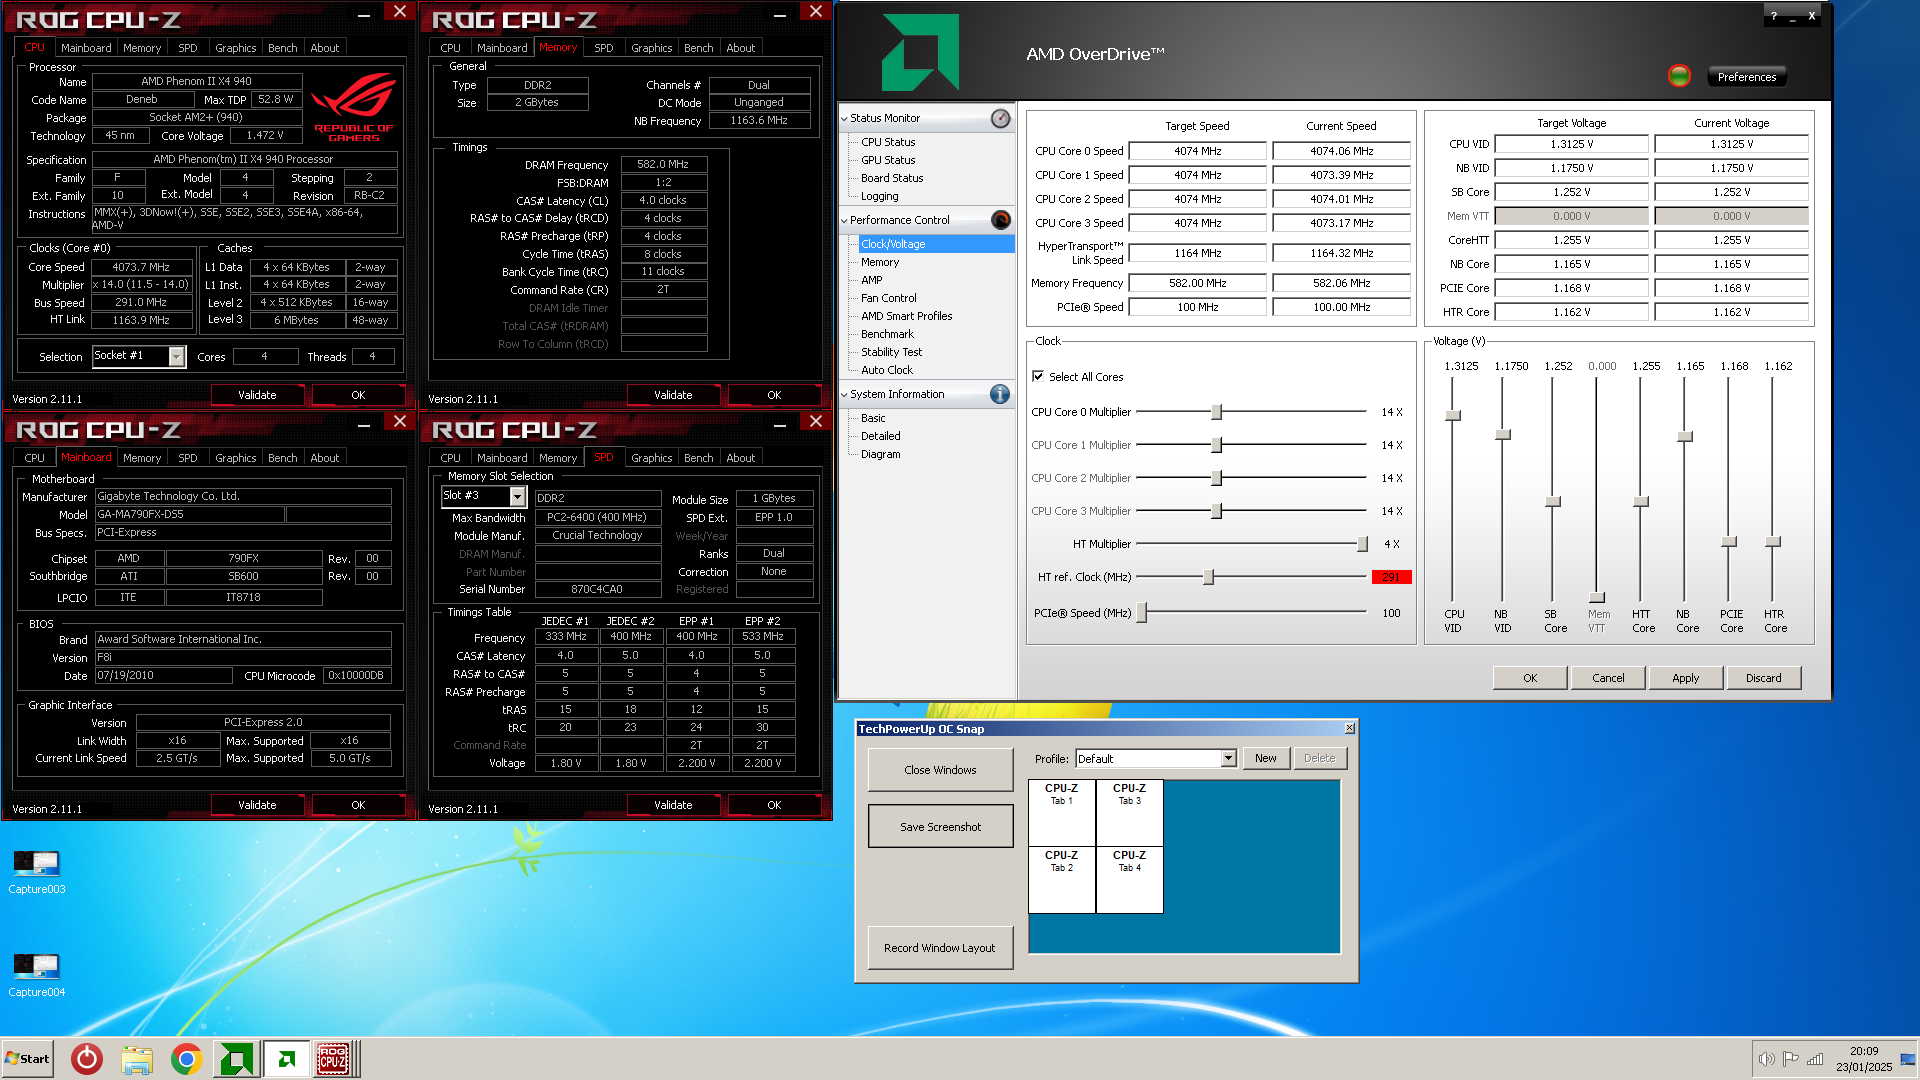Click Save Screenshot in OC Snap
Viewport: 1920px width, 1080px height.
[940, 827]
